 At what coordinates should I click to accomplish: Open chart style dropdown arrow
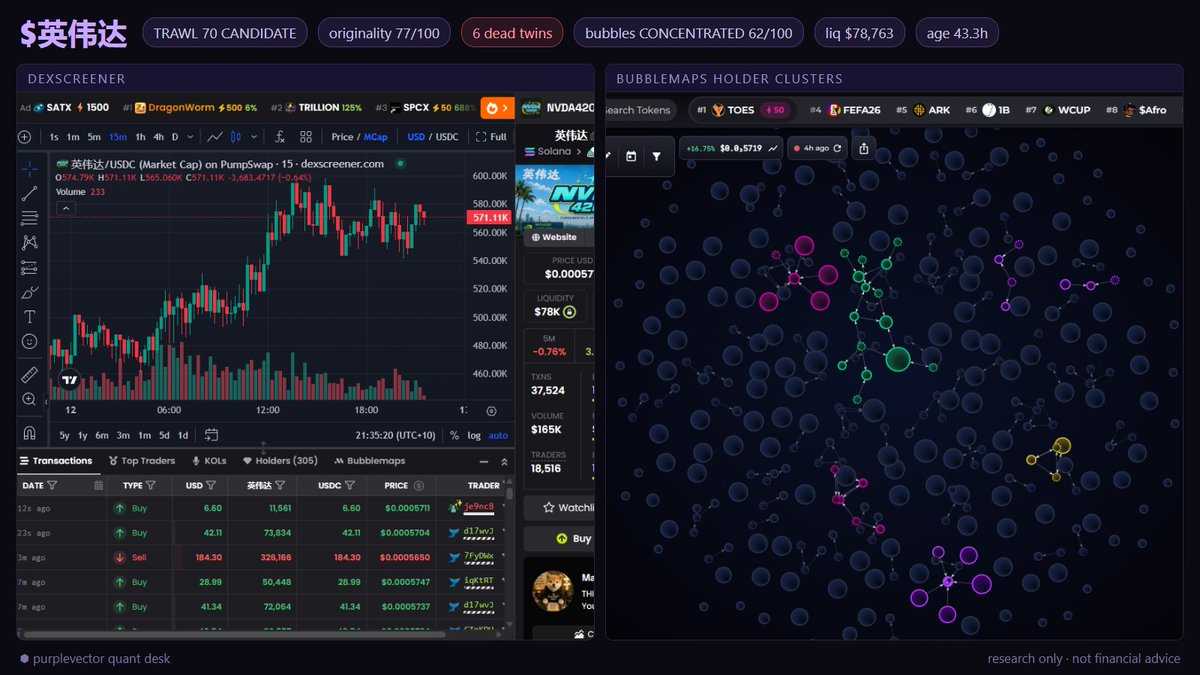[256, 137]
